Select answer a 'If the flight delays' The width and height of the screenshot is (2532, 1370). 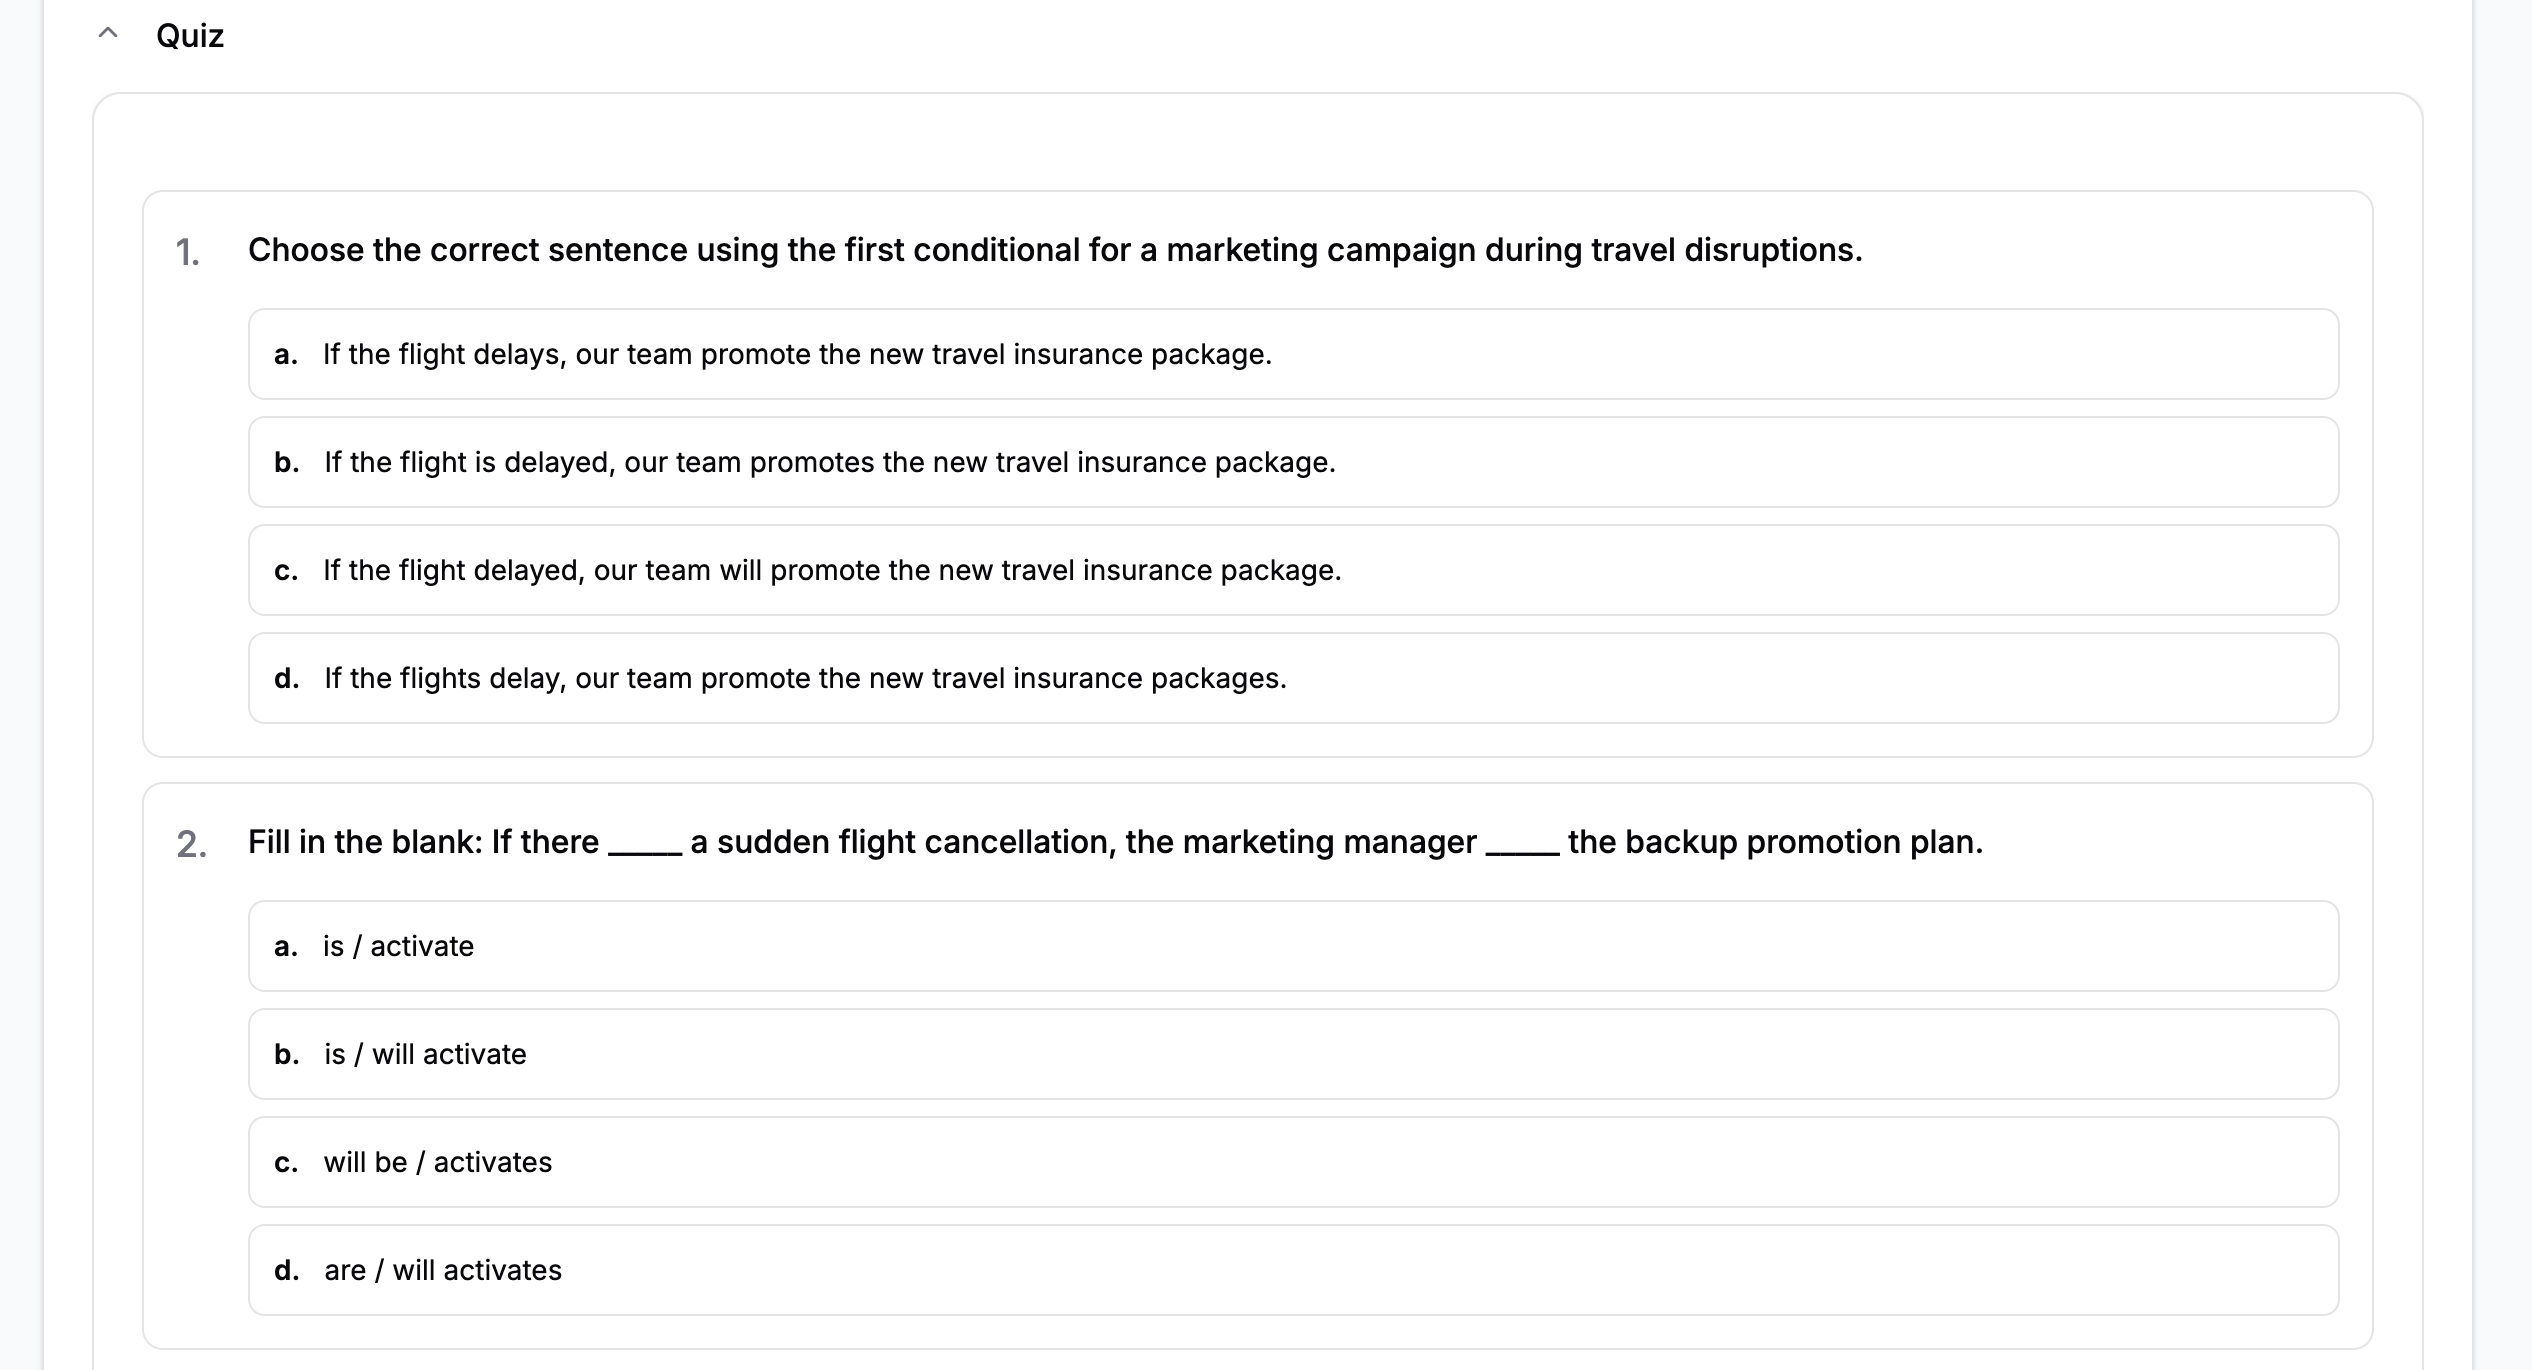tap(1293, 354)
